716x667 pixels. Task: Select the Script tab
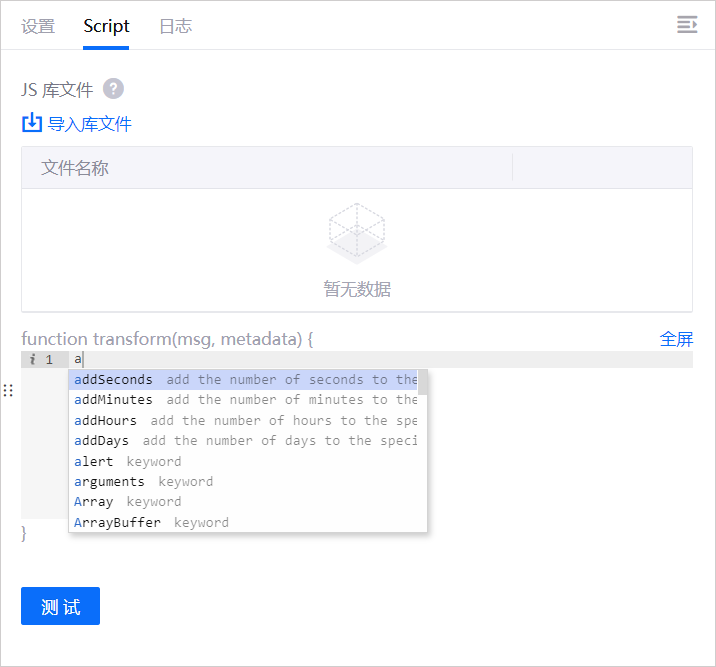[106, 26]
